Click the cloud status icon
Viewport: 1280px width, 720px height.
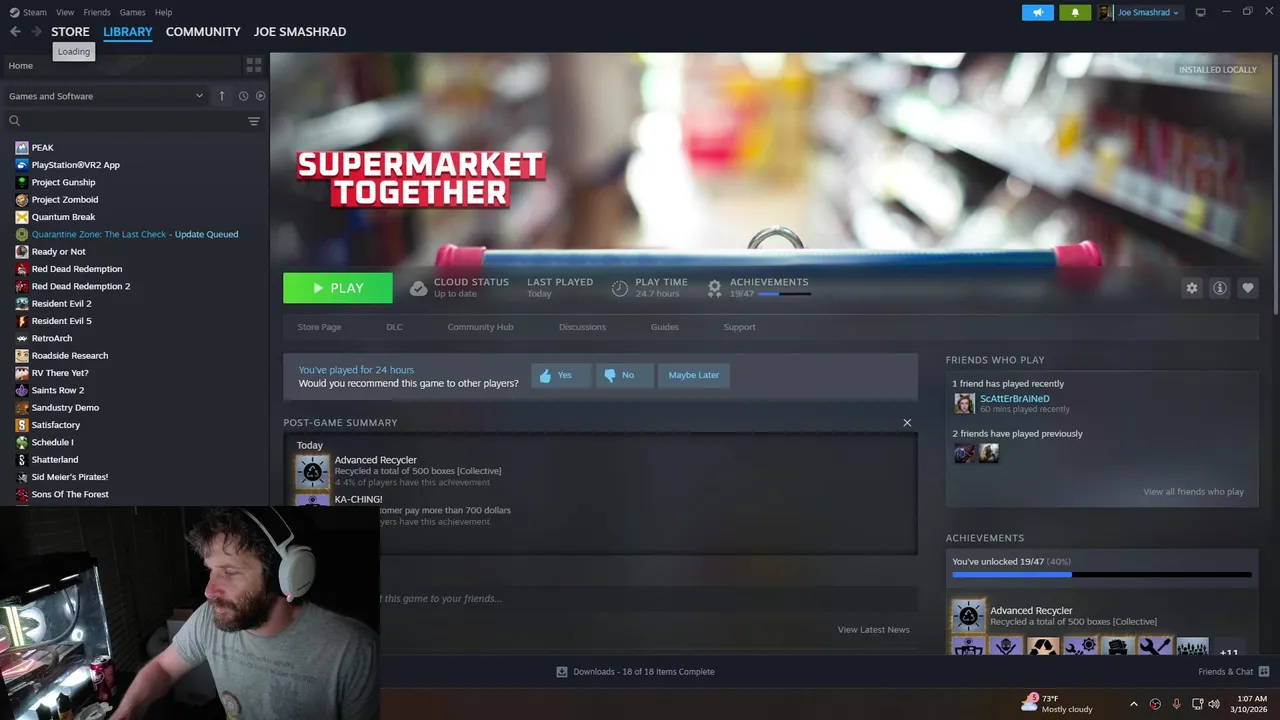point(418,288)
